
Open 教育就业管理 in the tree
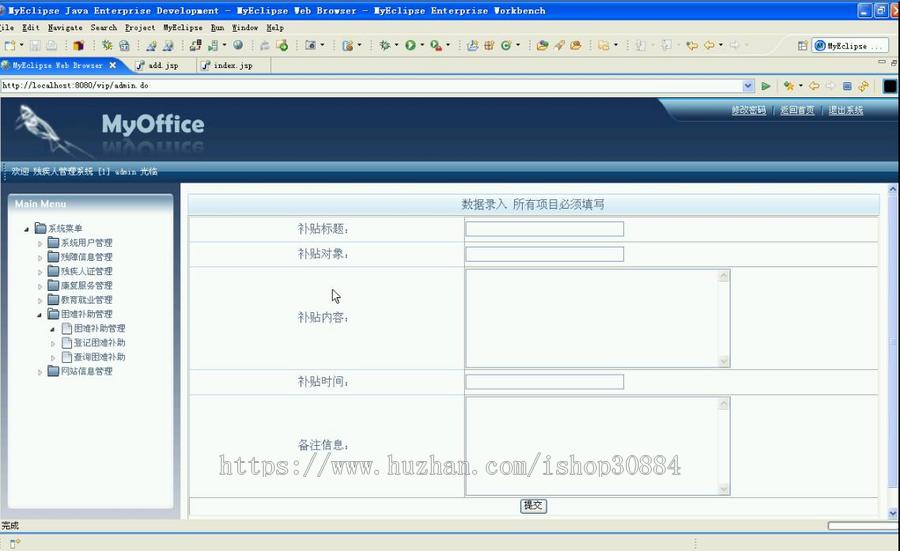point(87,300)
